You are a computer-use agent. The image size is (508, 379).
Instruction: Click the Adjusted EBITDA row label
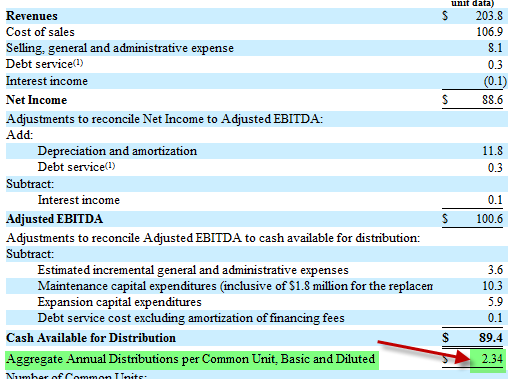point(54,219)
